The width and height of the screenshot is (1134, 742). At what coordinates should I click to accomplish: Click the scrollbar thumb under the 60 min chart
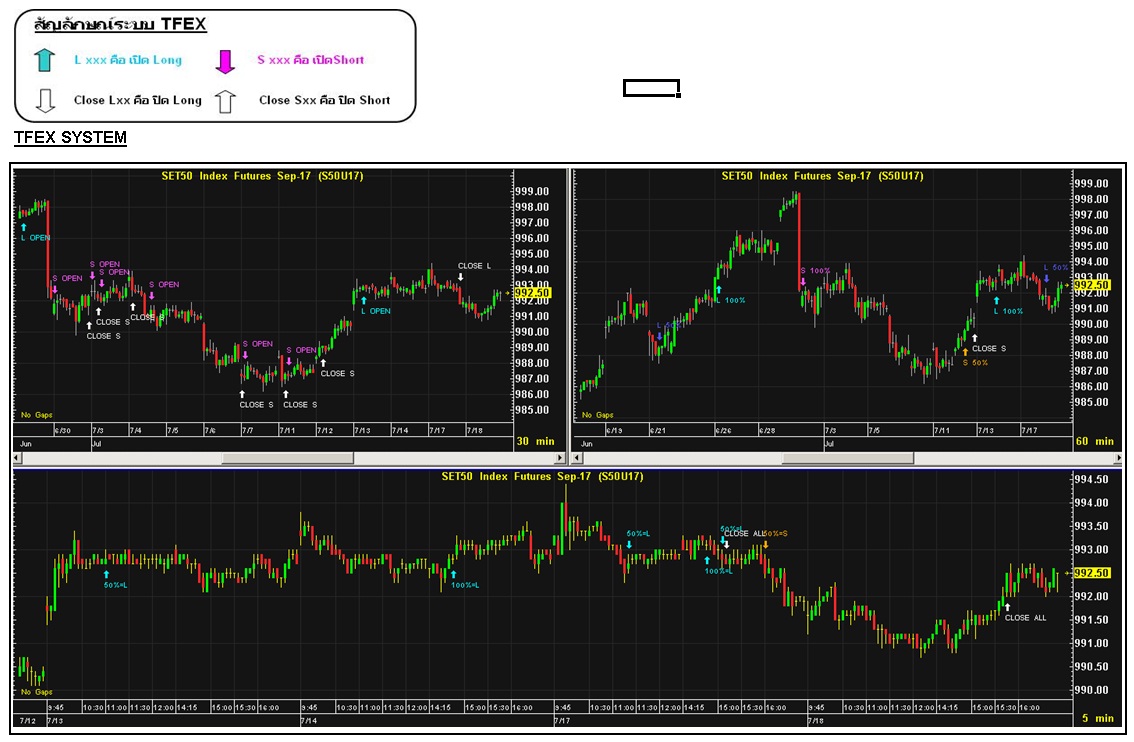[848, 458]
